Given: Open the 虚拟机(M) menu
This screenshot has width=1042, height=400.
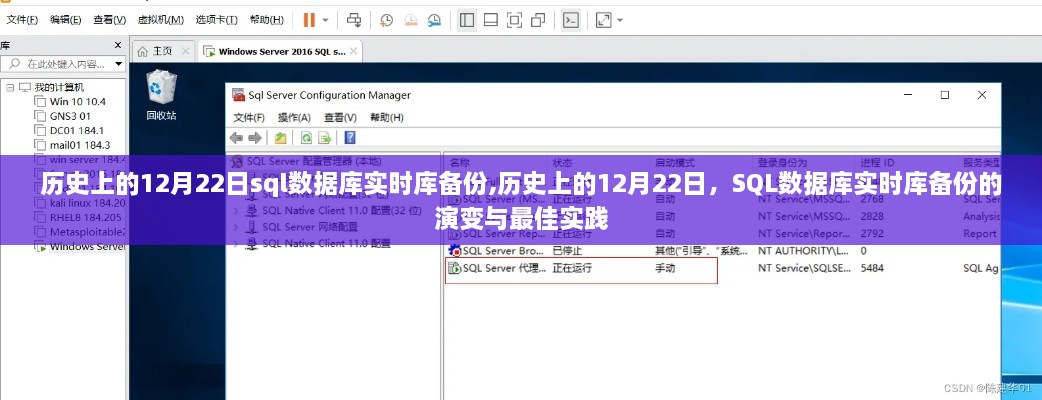Looking at the screenshot, I should tap(160, 20).
